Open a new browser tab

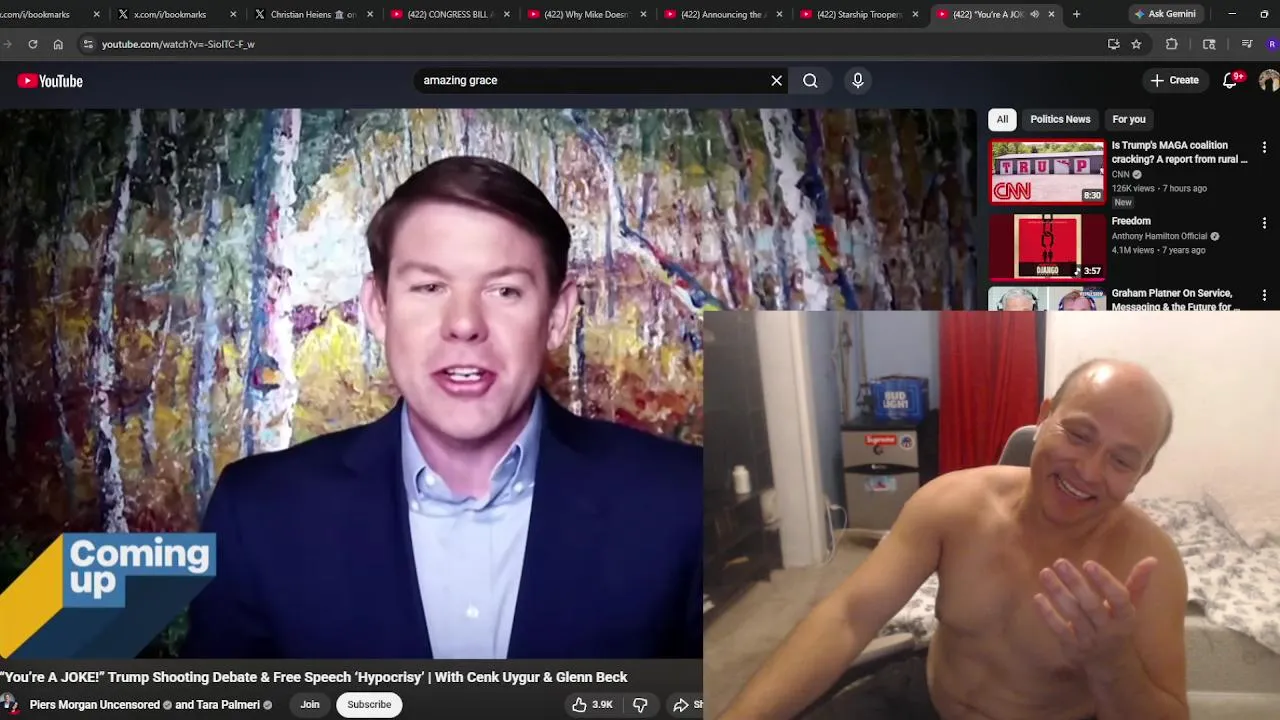click(1076, 14)
